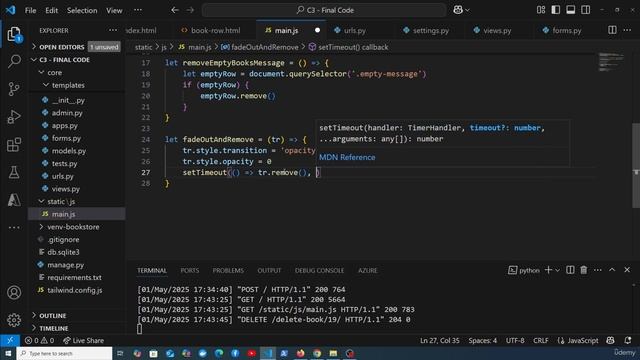Collapse the C3 - FINAL CODE folder
The image size is (640, 360).
pyautogui.click(x=34, y=60)
